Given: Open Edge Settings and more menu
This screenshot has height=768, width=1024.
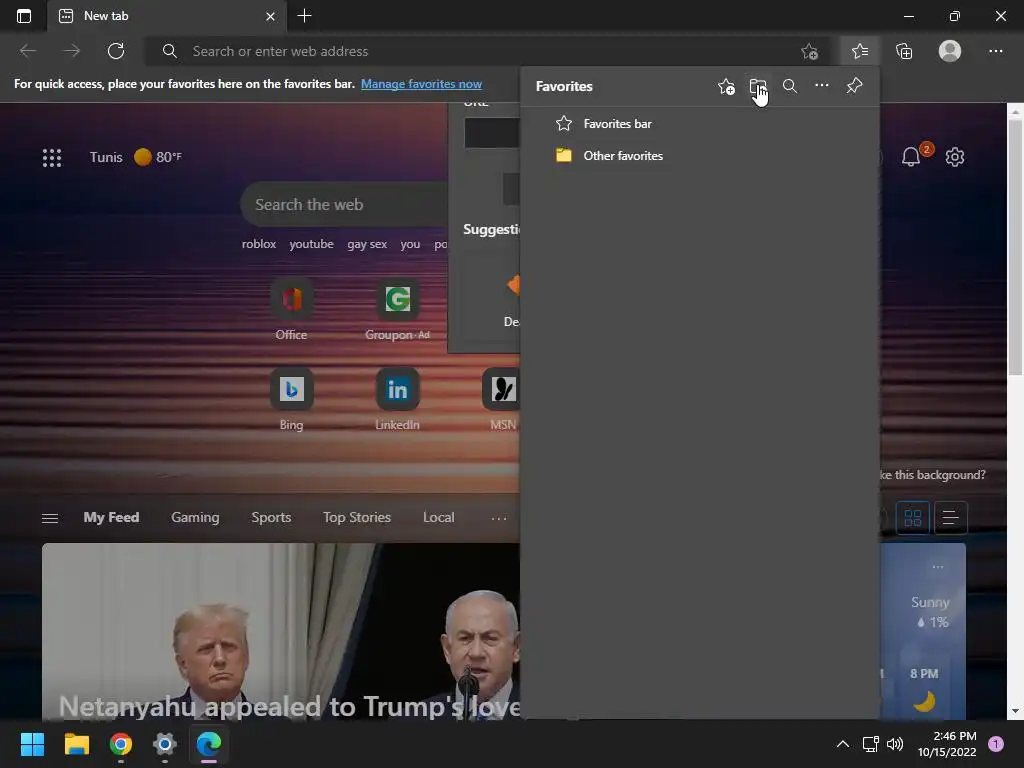Looking at the screenshot, I should pos(995,51).
